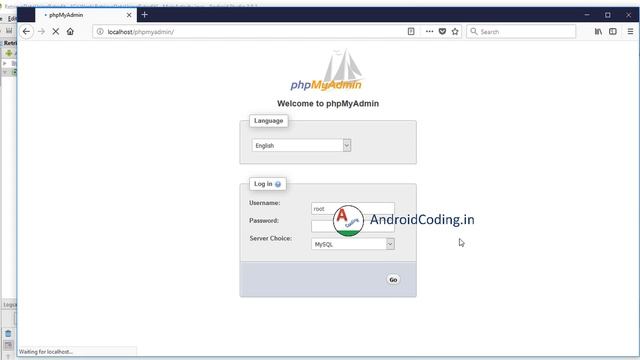Click the green plus icon in background window

tap(9, 53)
